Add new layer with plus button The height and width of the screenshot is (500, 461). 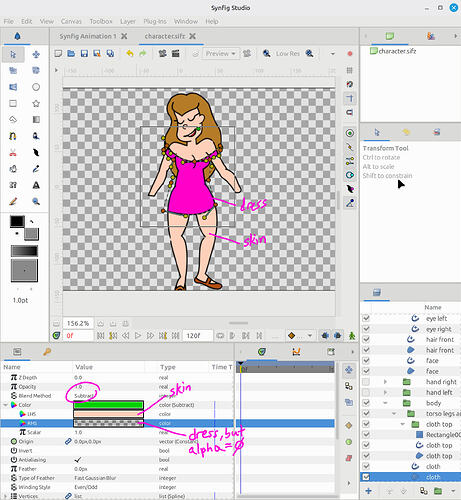[x=368, y=491]
